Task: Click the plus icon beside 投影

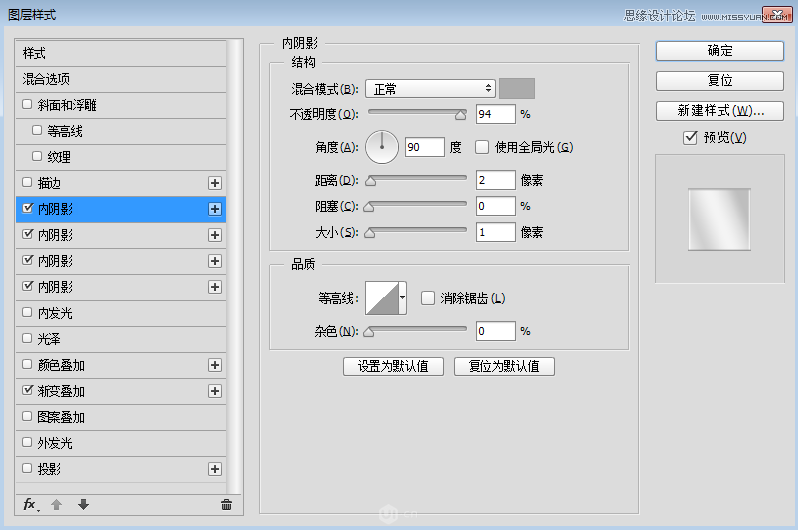Action: pos(215,469)
